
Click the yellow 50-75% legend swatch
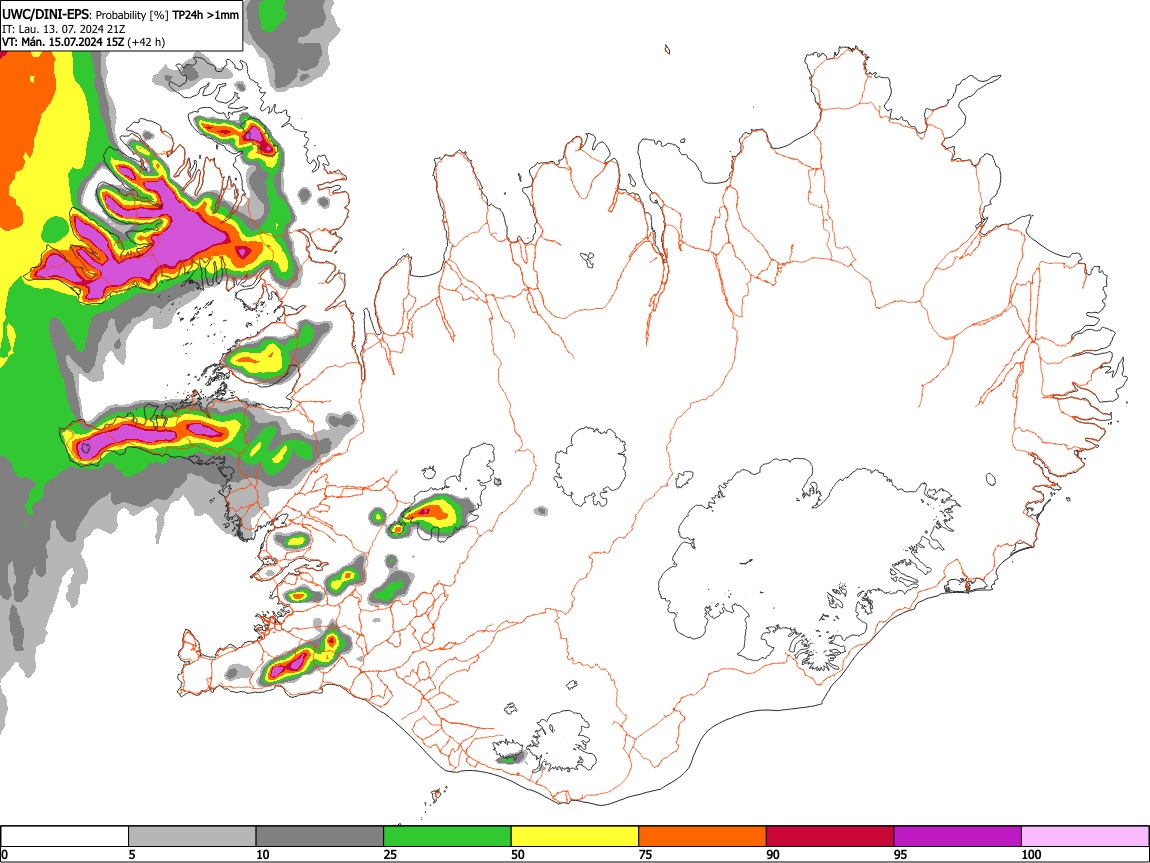tap(575, 837)
